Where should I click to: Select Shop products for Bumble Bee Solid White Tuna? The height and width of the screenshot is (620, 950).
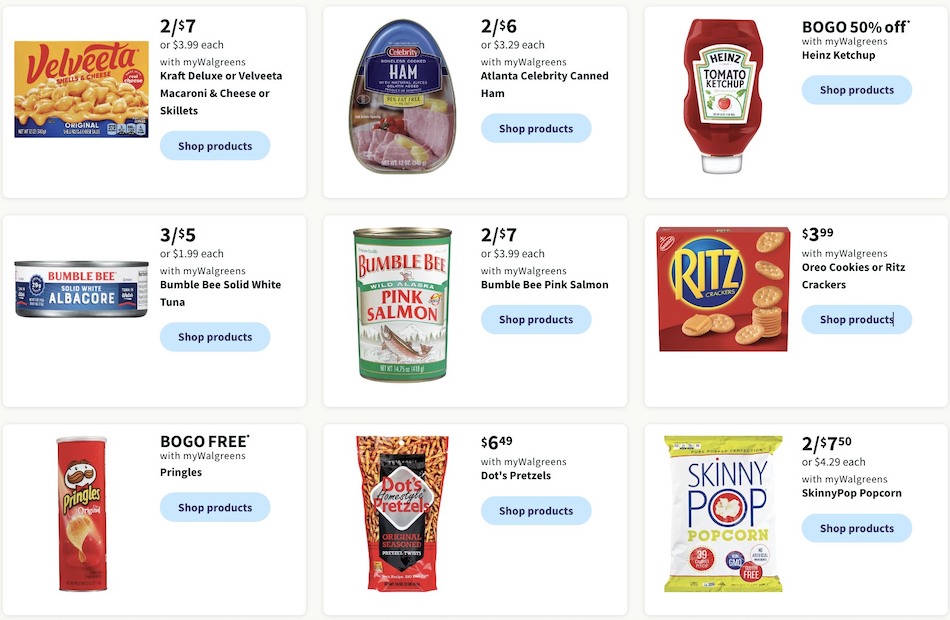pyautogui.click(x=215, y=337)
